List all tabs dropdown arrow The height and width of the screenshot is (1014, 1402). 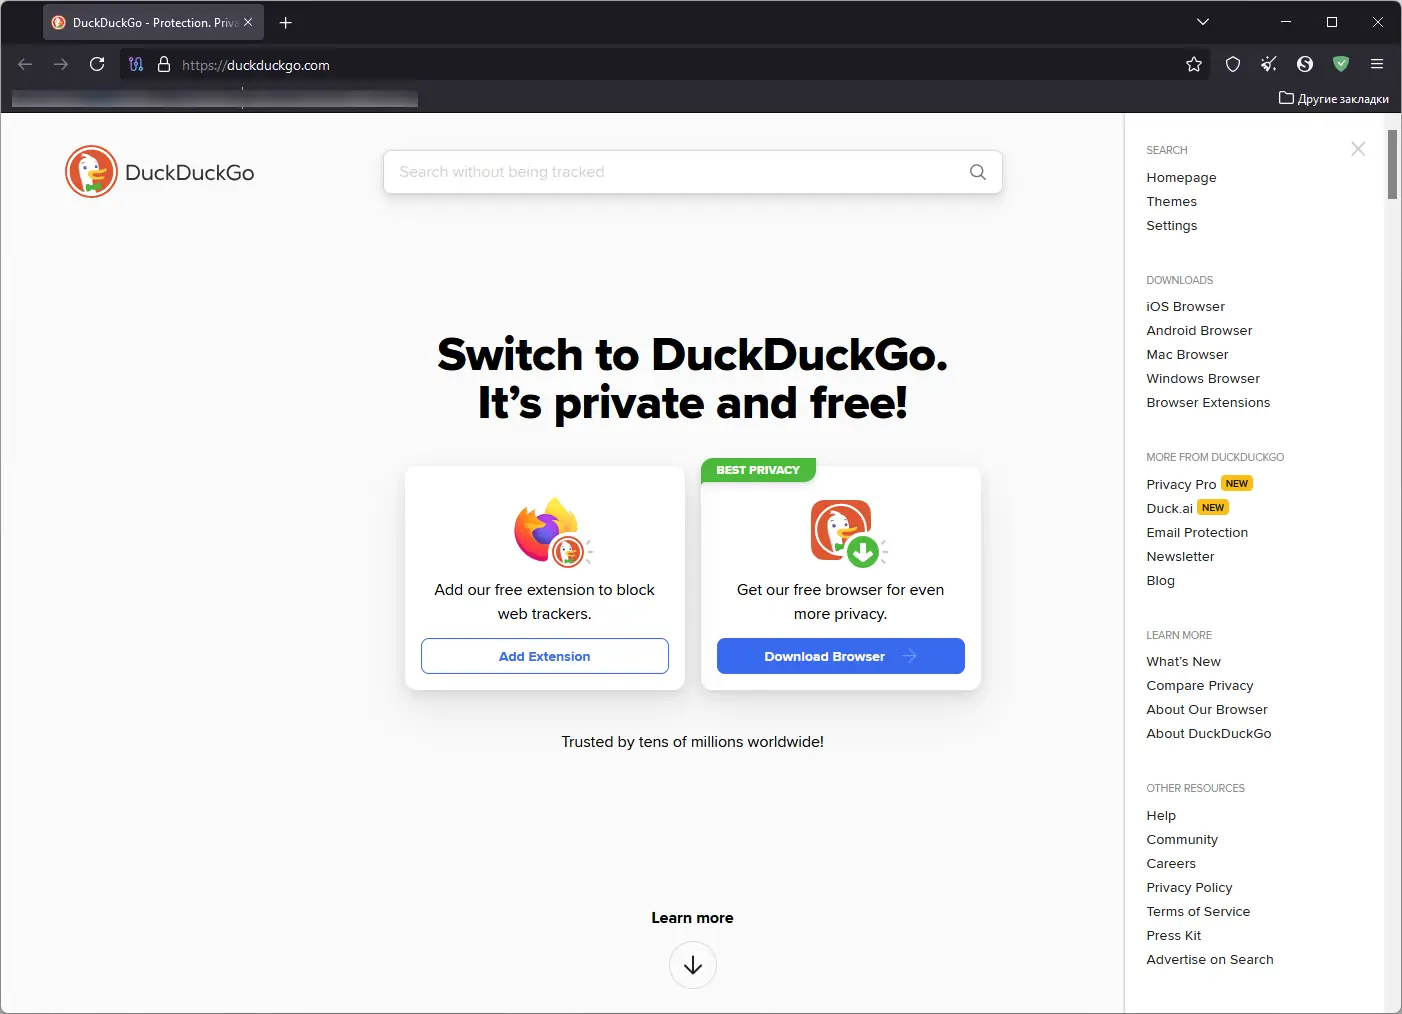[1203, 22]
